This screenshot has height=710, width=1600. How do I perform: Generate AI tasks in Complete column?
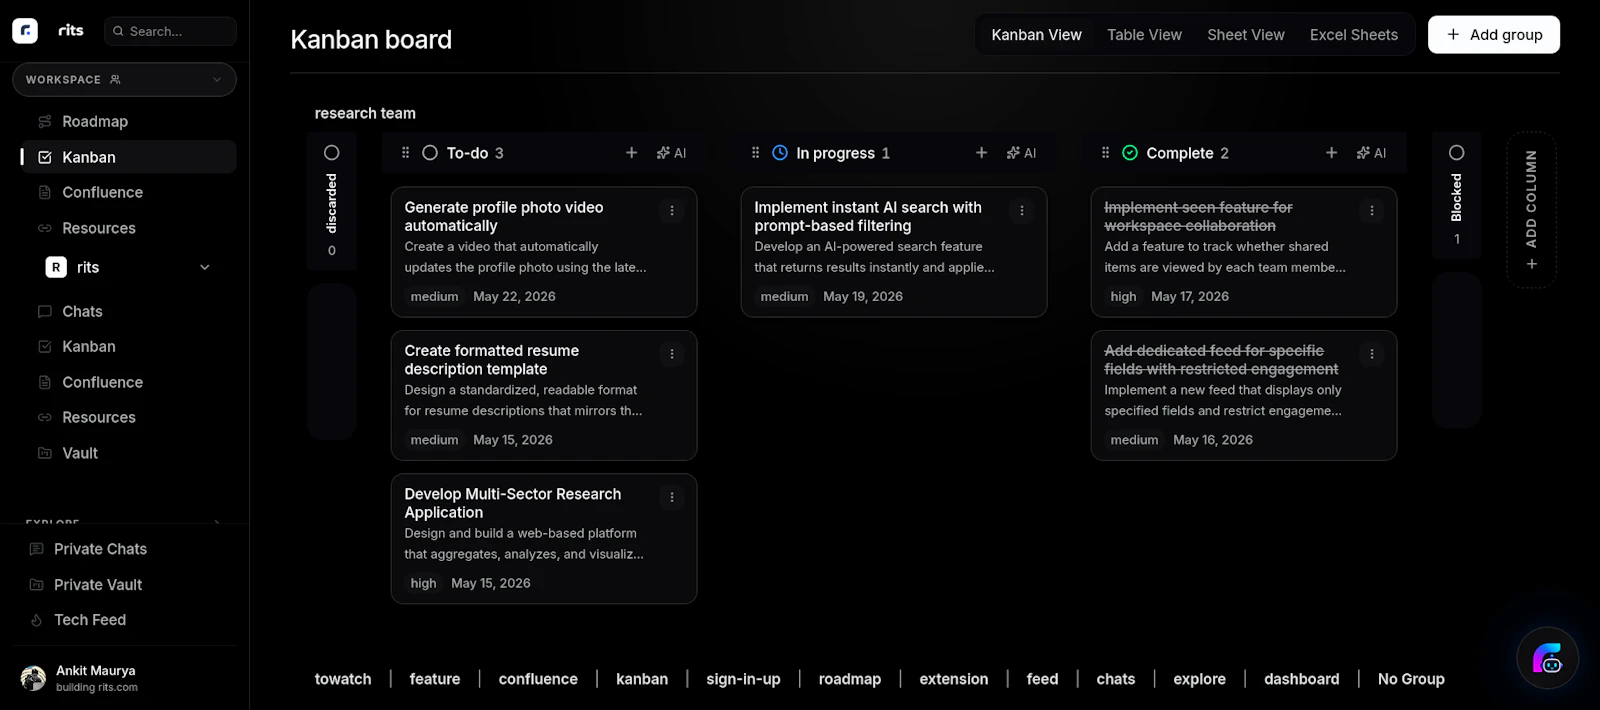click(1371, 153)
